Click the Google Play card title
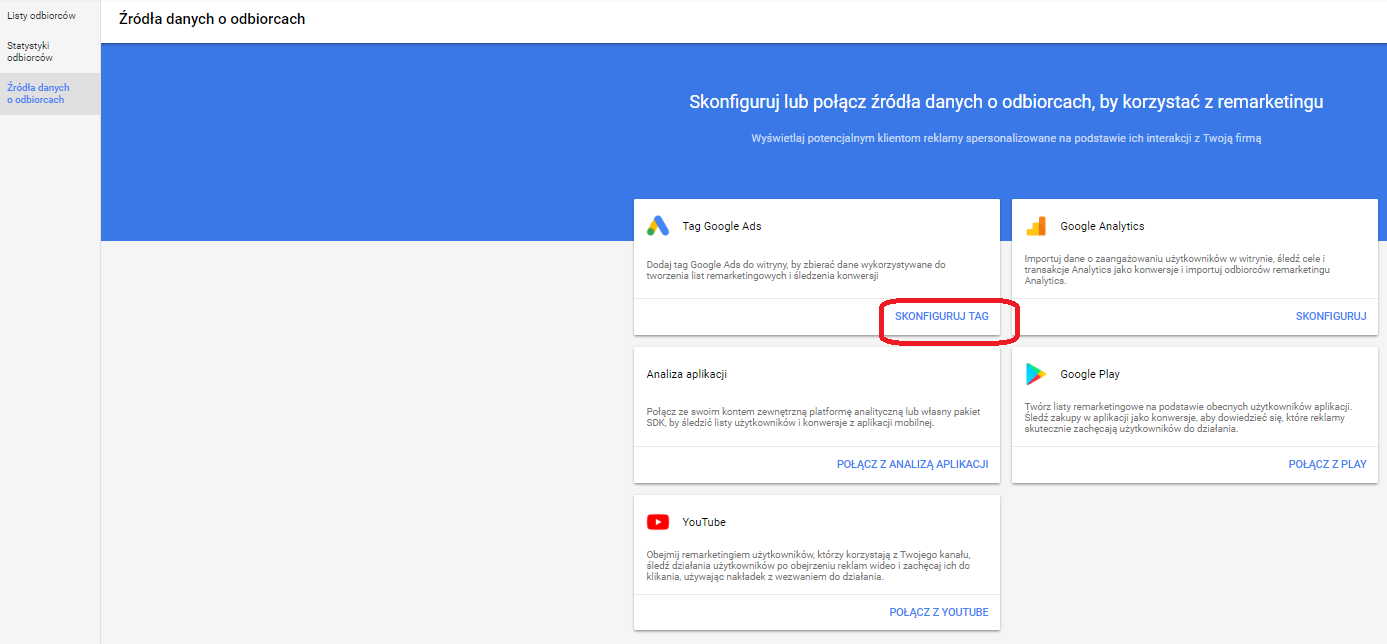Image resolution: width=1387 pixels, height=644 pixels. 1090,374
